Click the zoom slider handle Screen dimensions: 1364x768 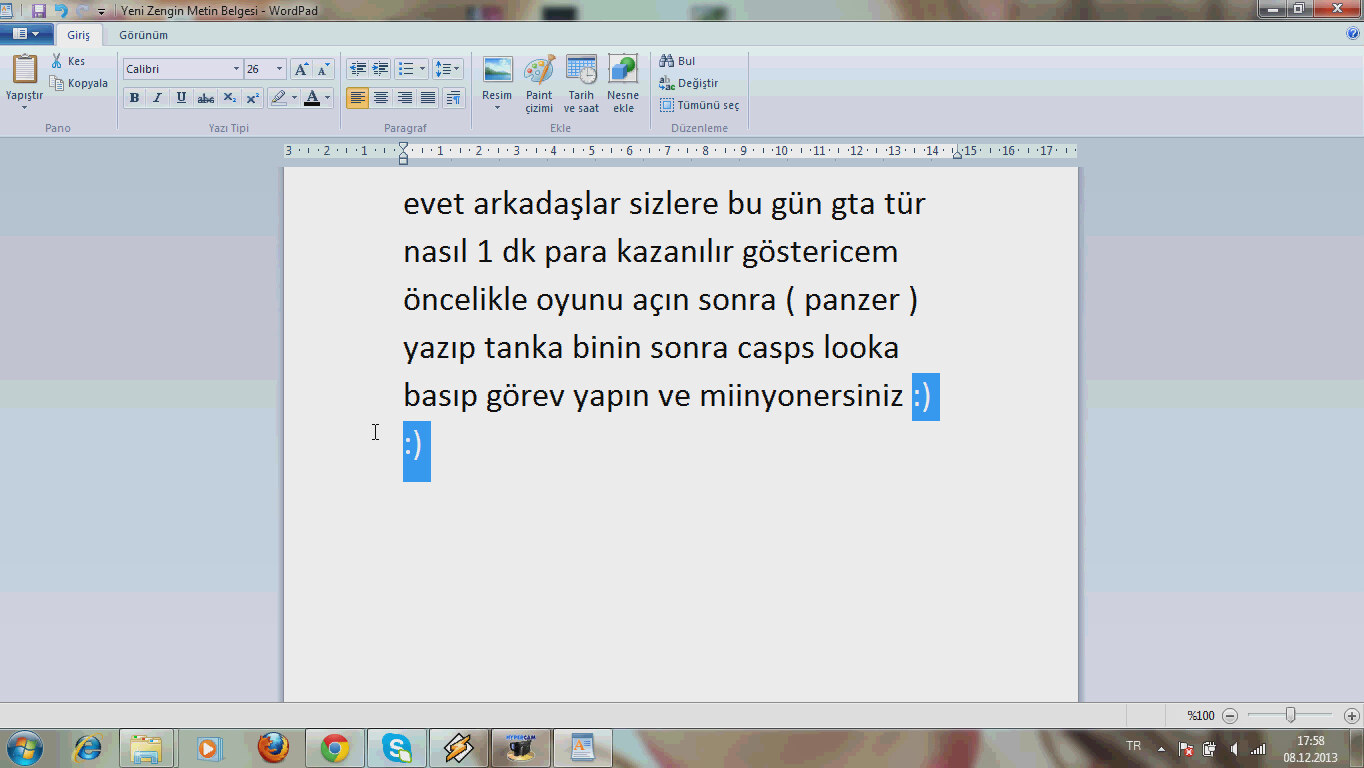point(1291,715)
